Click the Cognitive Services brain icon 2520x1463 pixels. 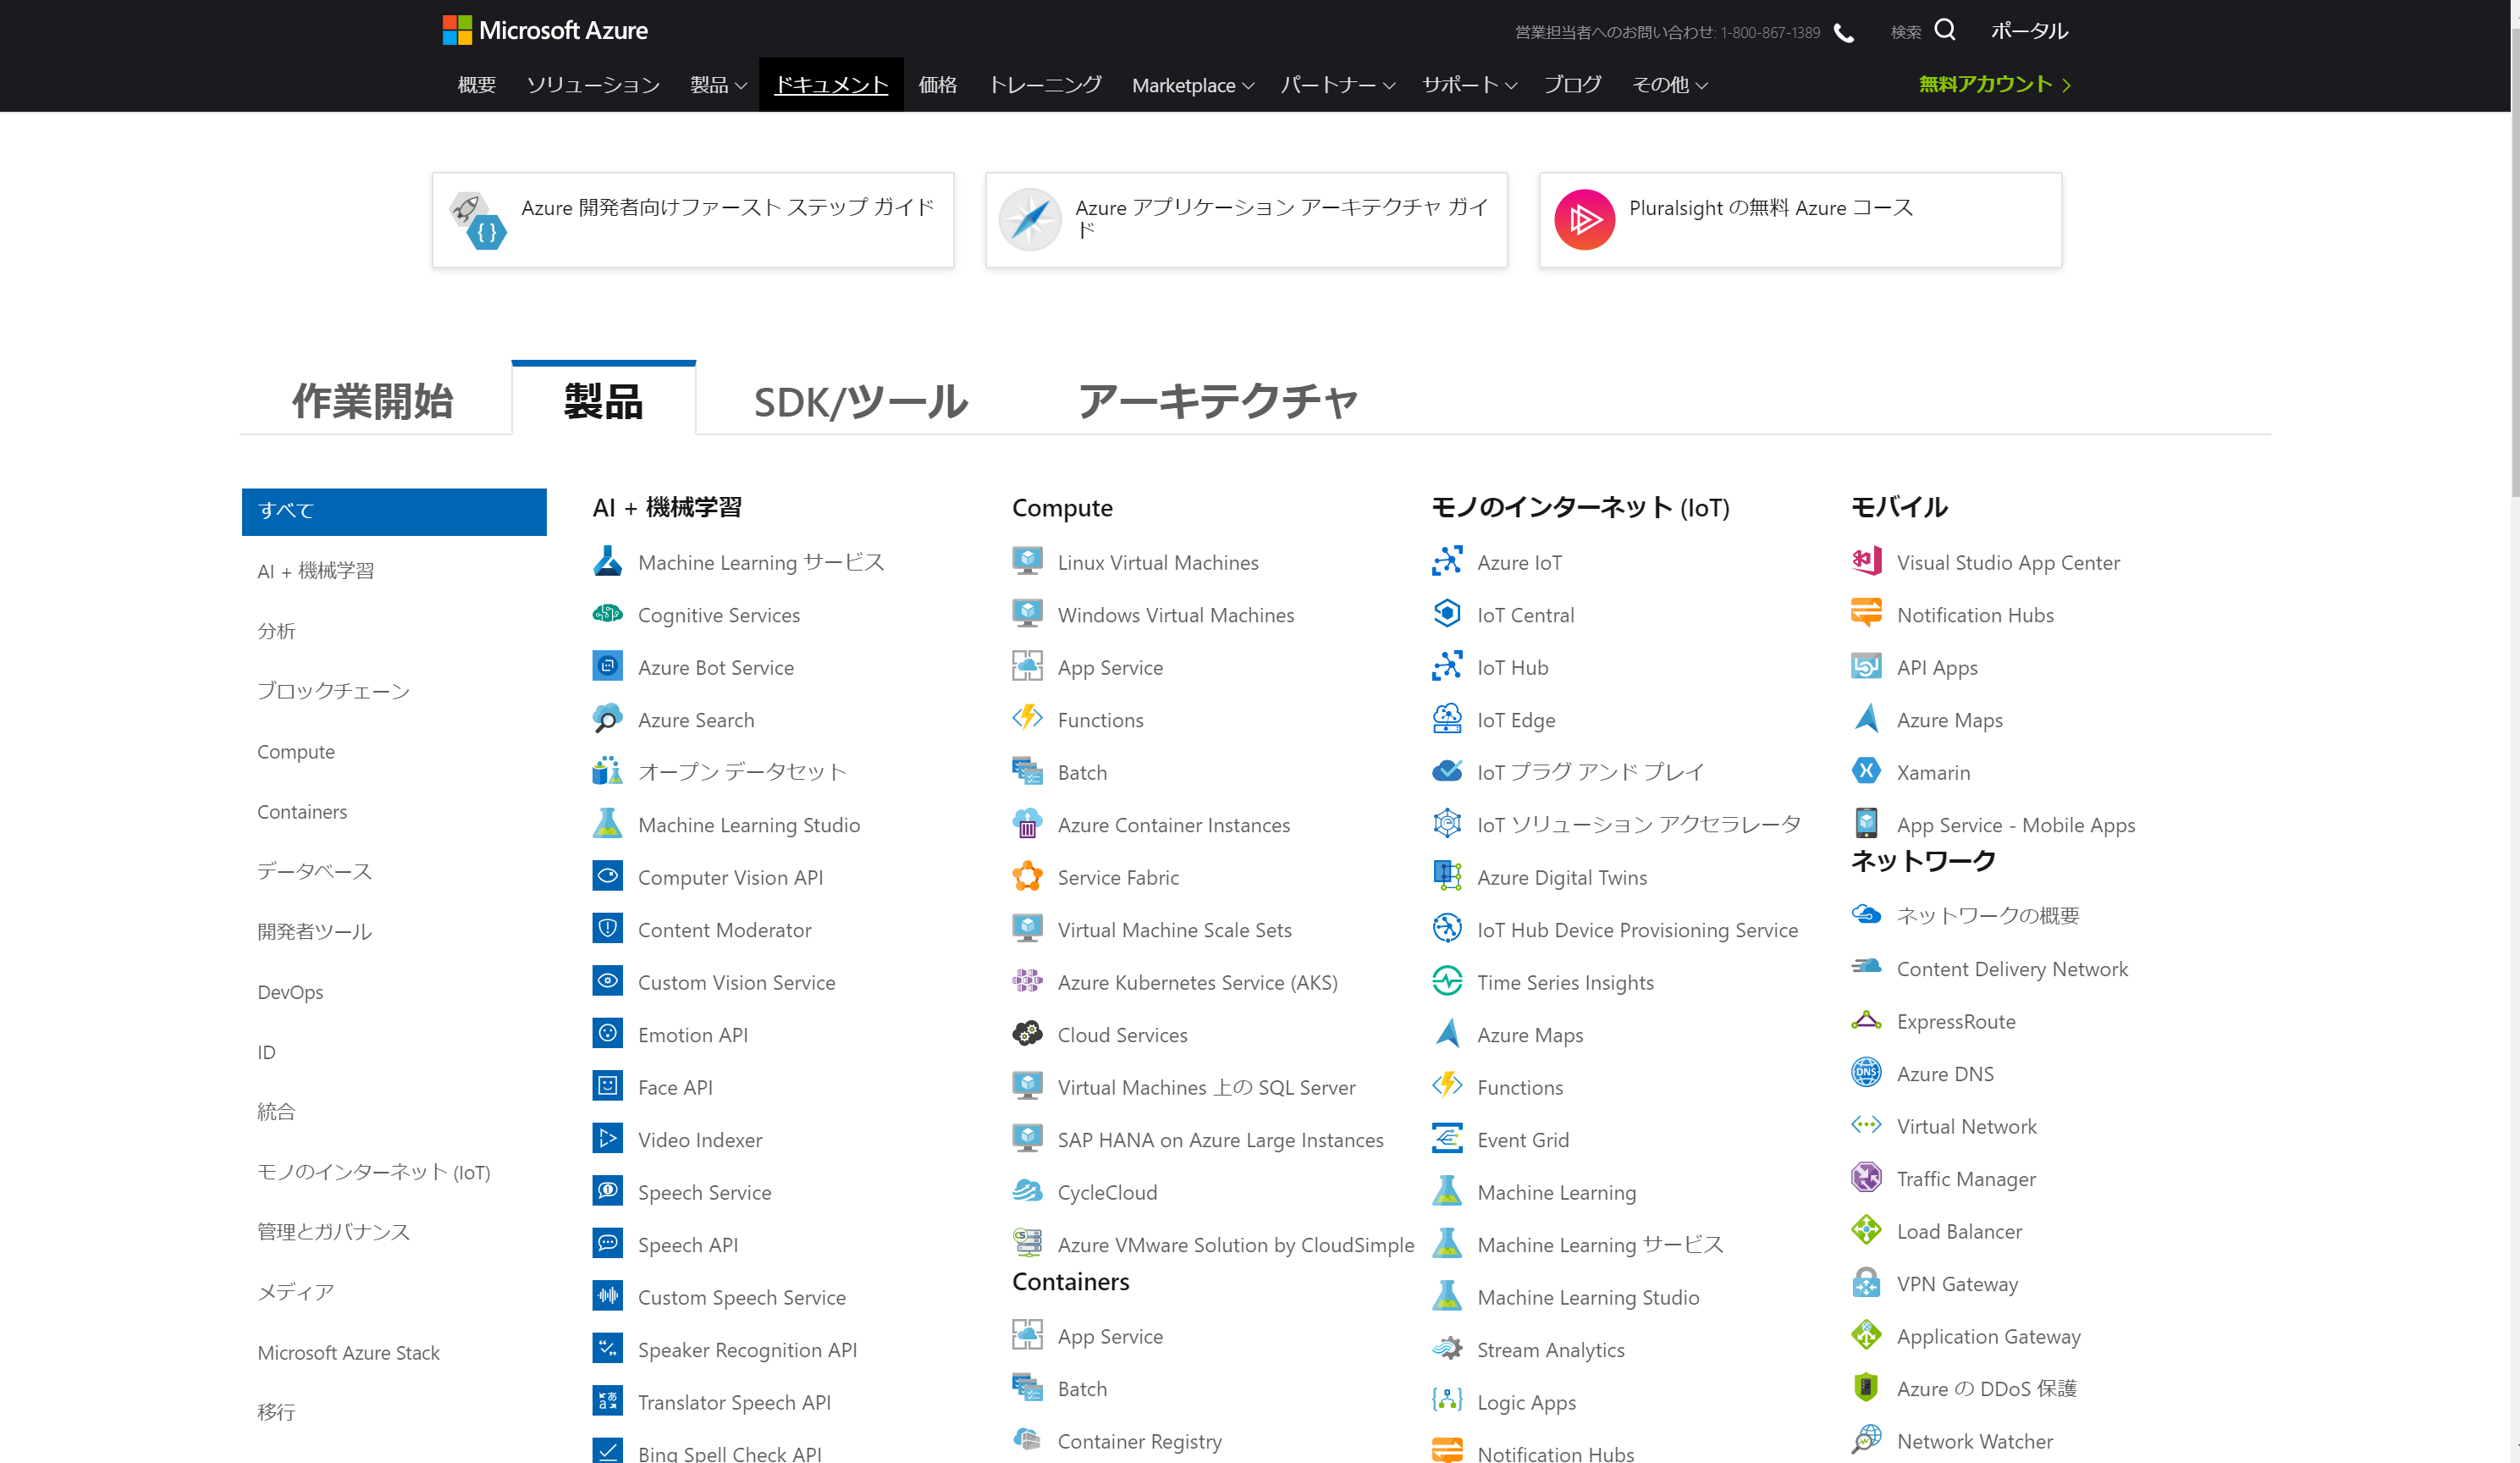[x=607, y=614]
